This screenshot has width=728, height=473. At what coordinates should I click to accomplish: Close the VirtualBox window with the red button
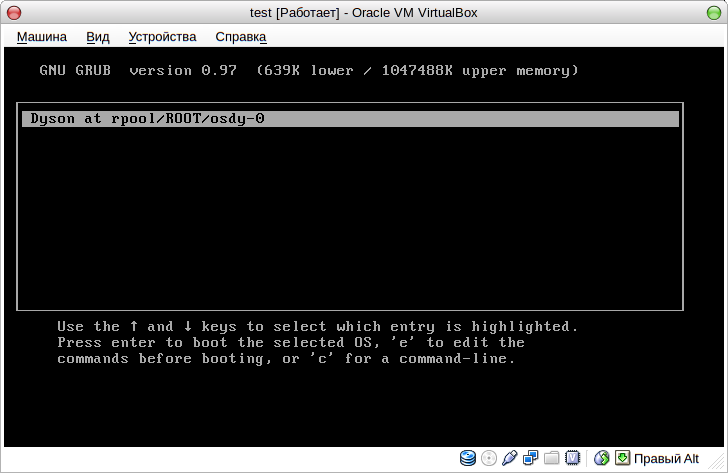14,13
